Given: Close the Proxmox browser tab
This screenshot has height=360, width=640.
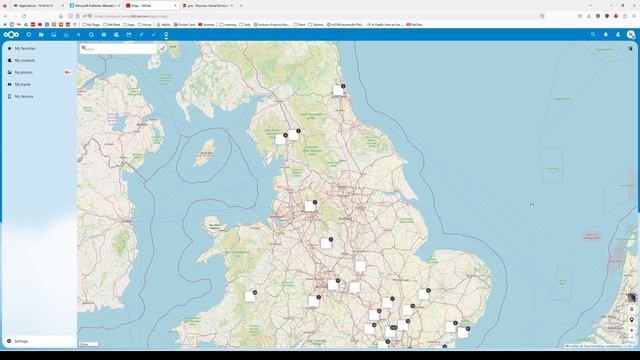Looking at the screenshot, I should tap(232, 6).
